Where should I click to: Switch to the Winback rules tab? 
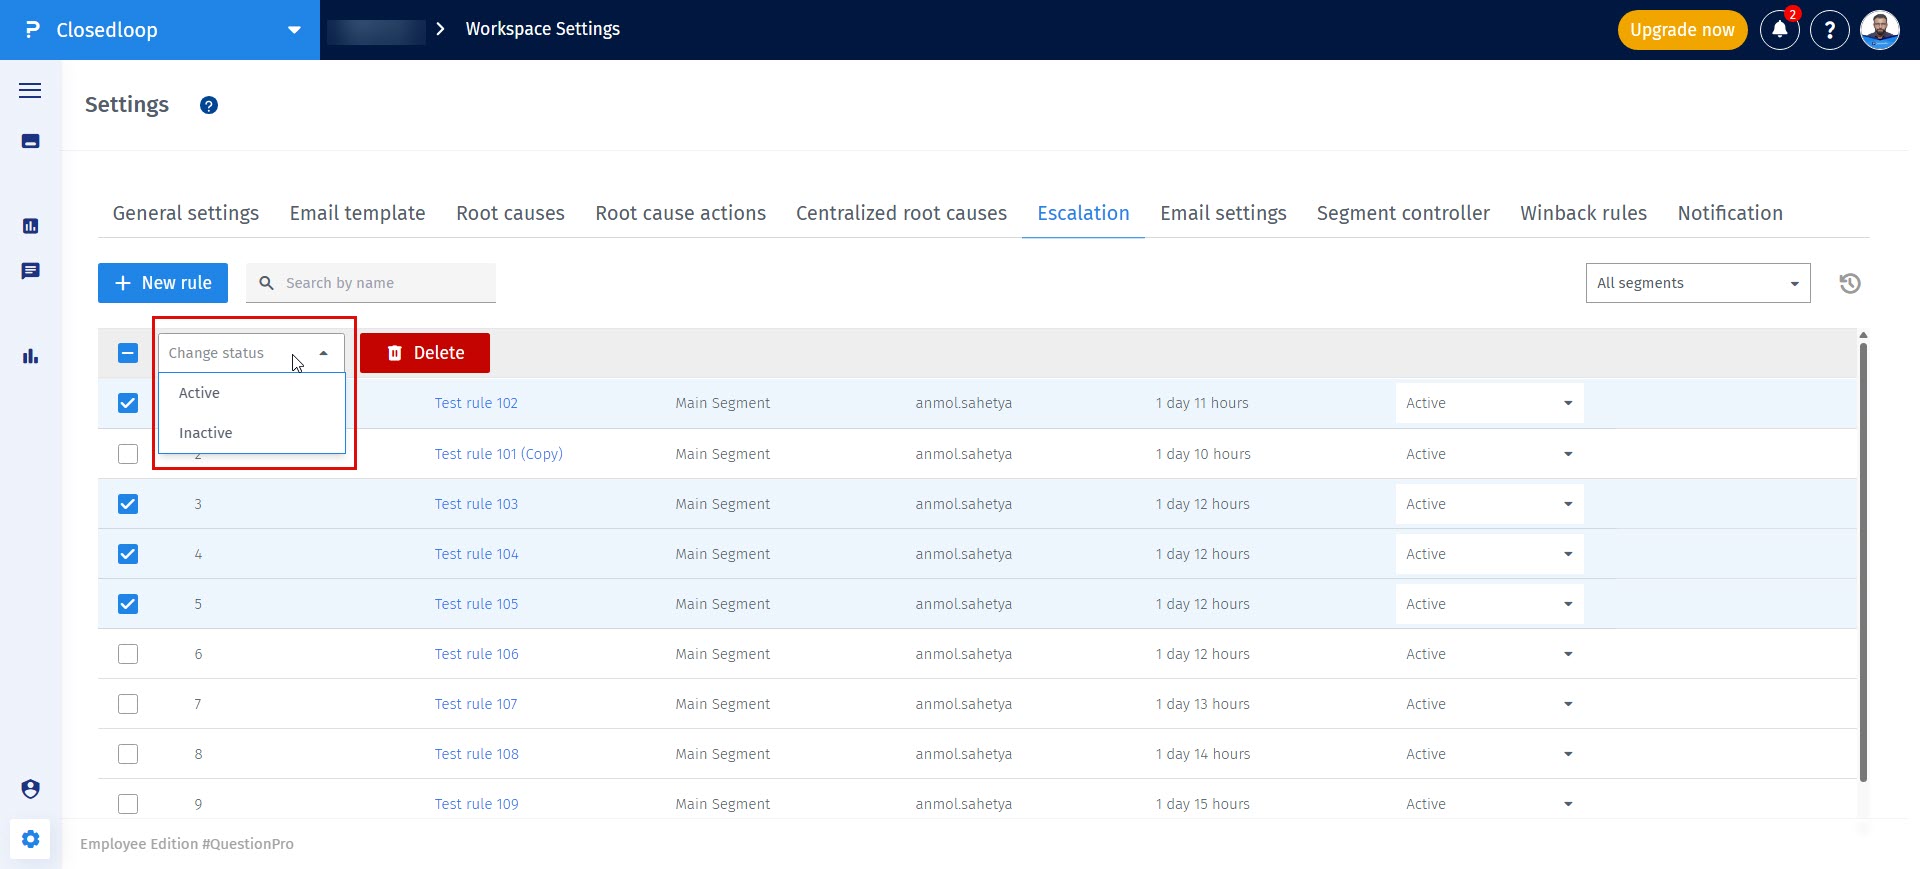pos(1583,213)
